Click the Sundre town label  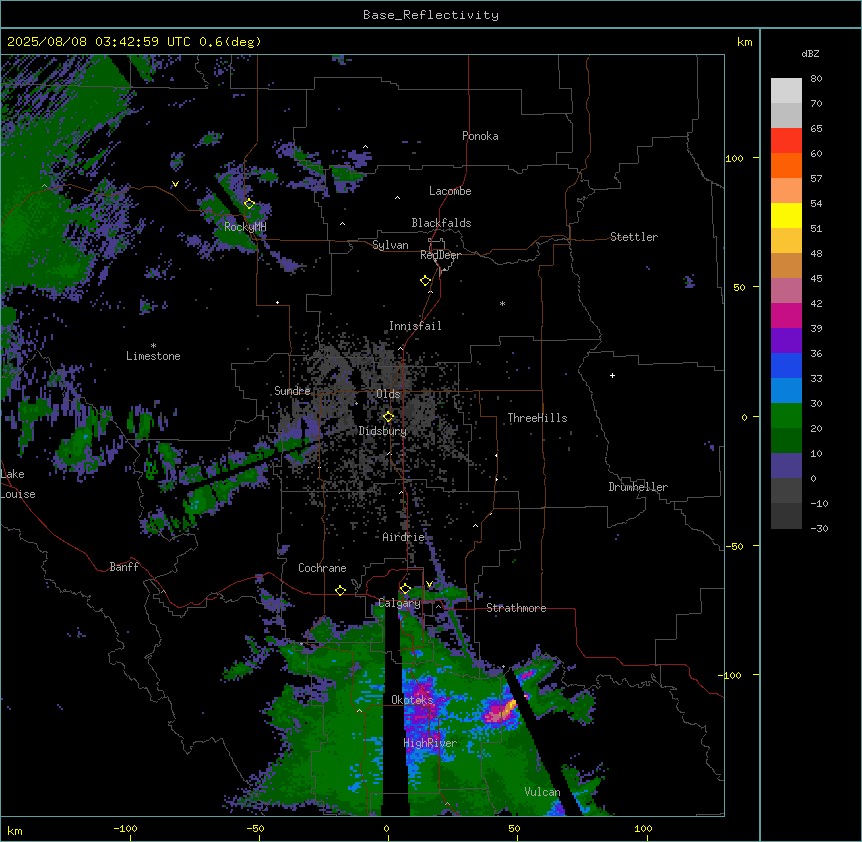point(292,391)
